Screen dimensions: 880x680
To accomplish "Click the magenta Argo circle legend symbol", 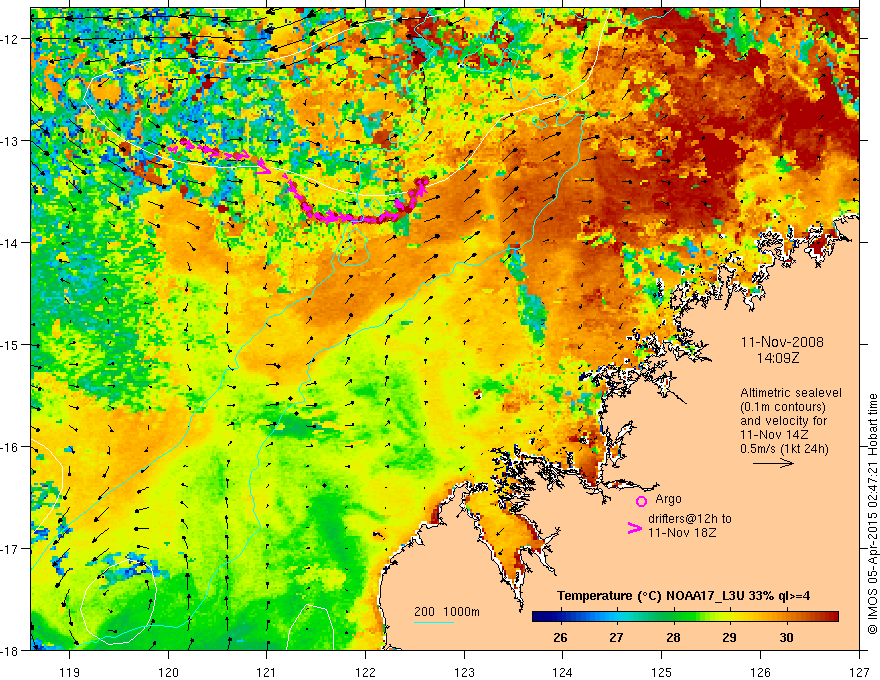I will pos(641,501).
